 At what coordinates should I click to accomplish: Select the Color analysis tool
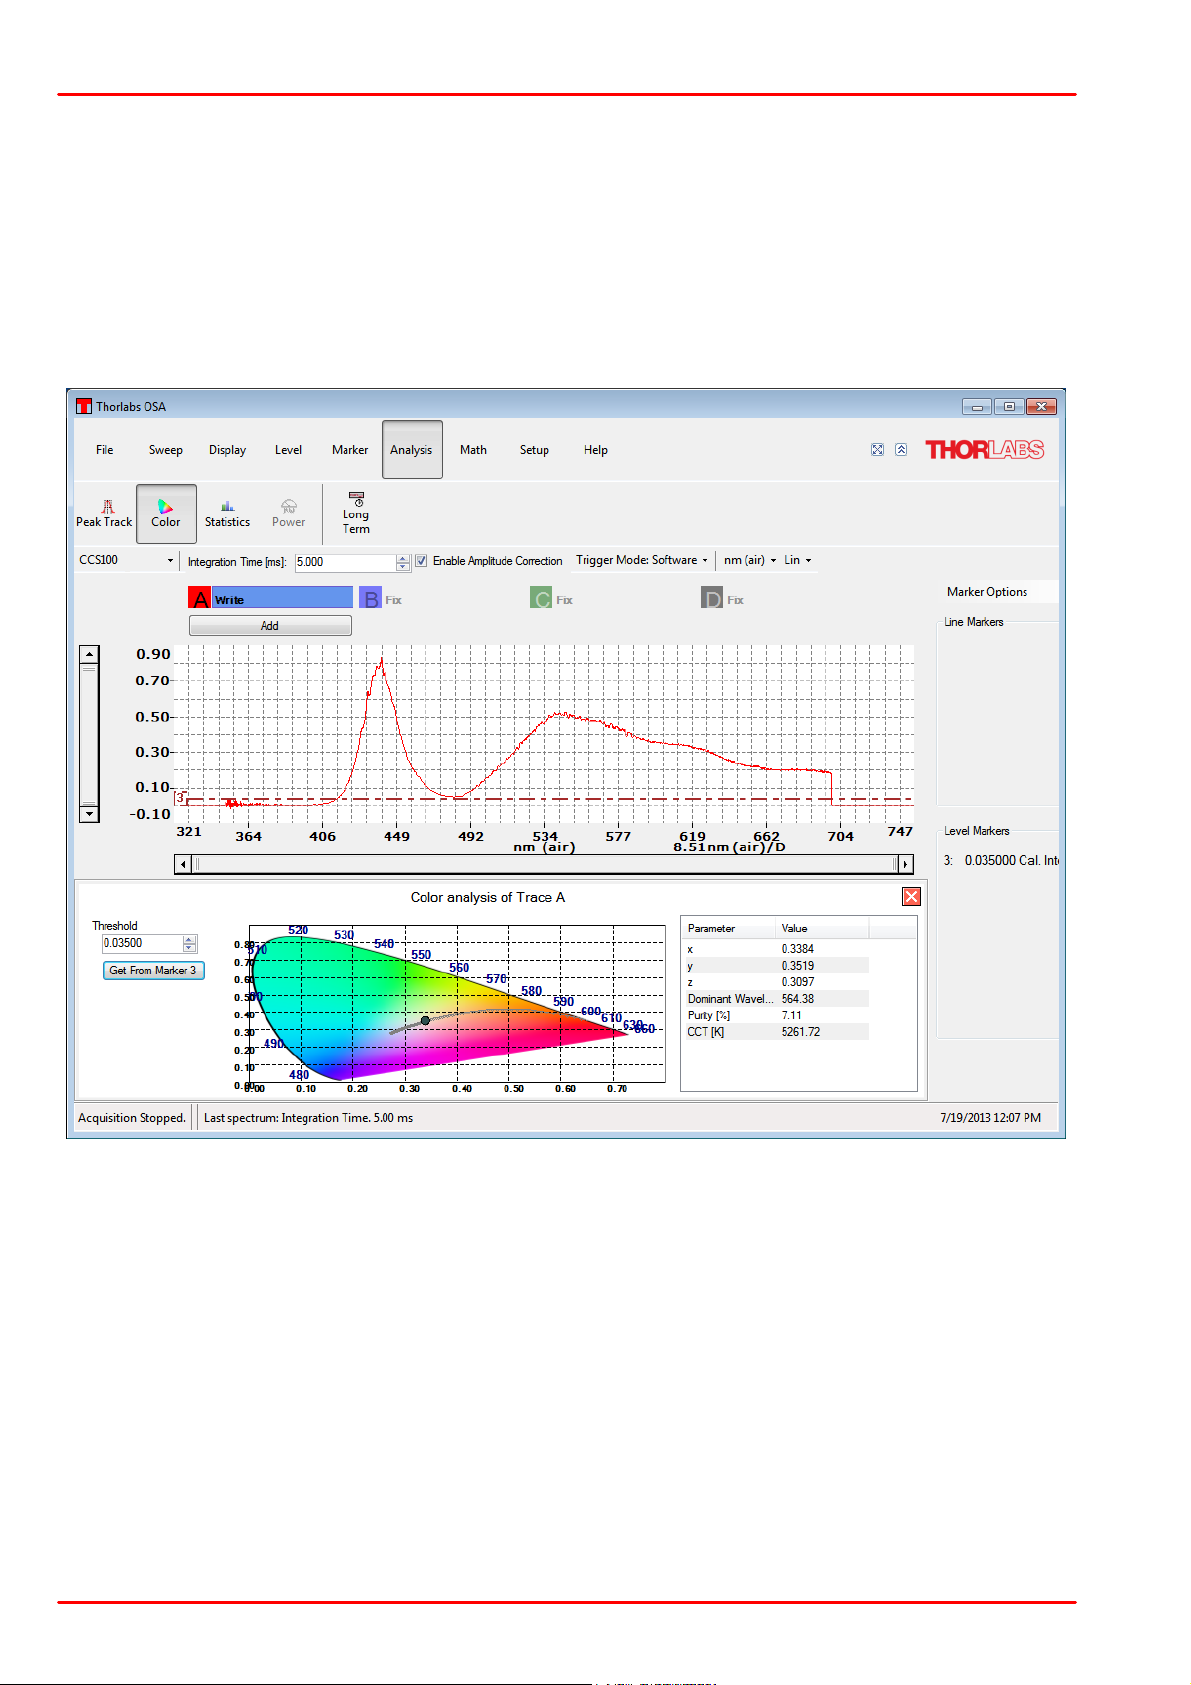click(x=166, y=514)
